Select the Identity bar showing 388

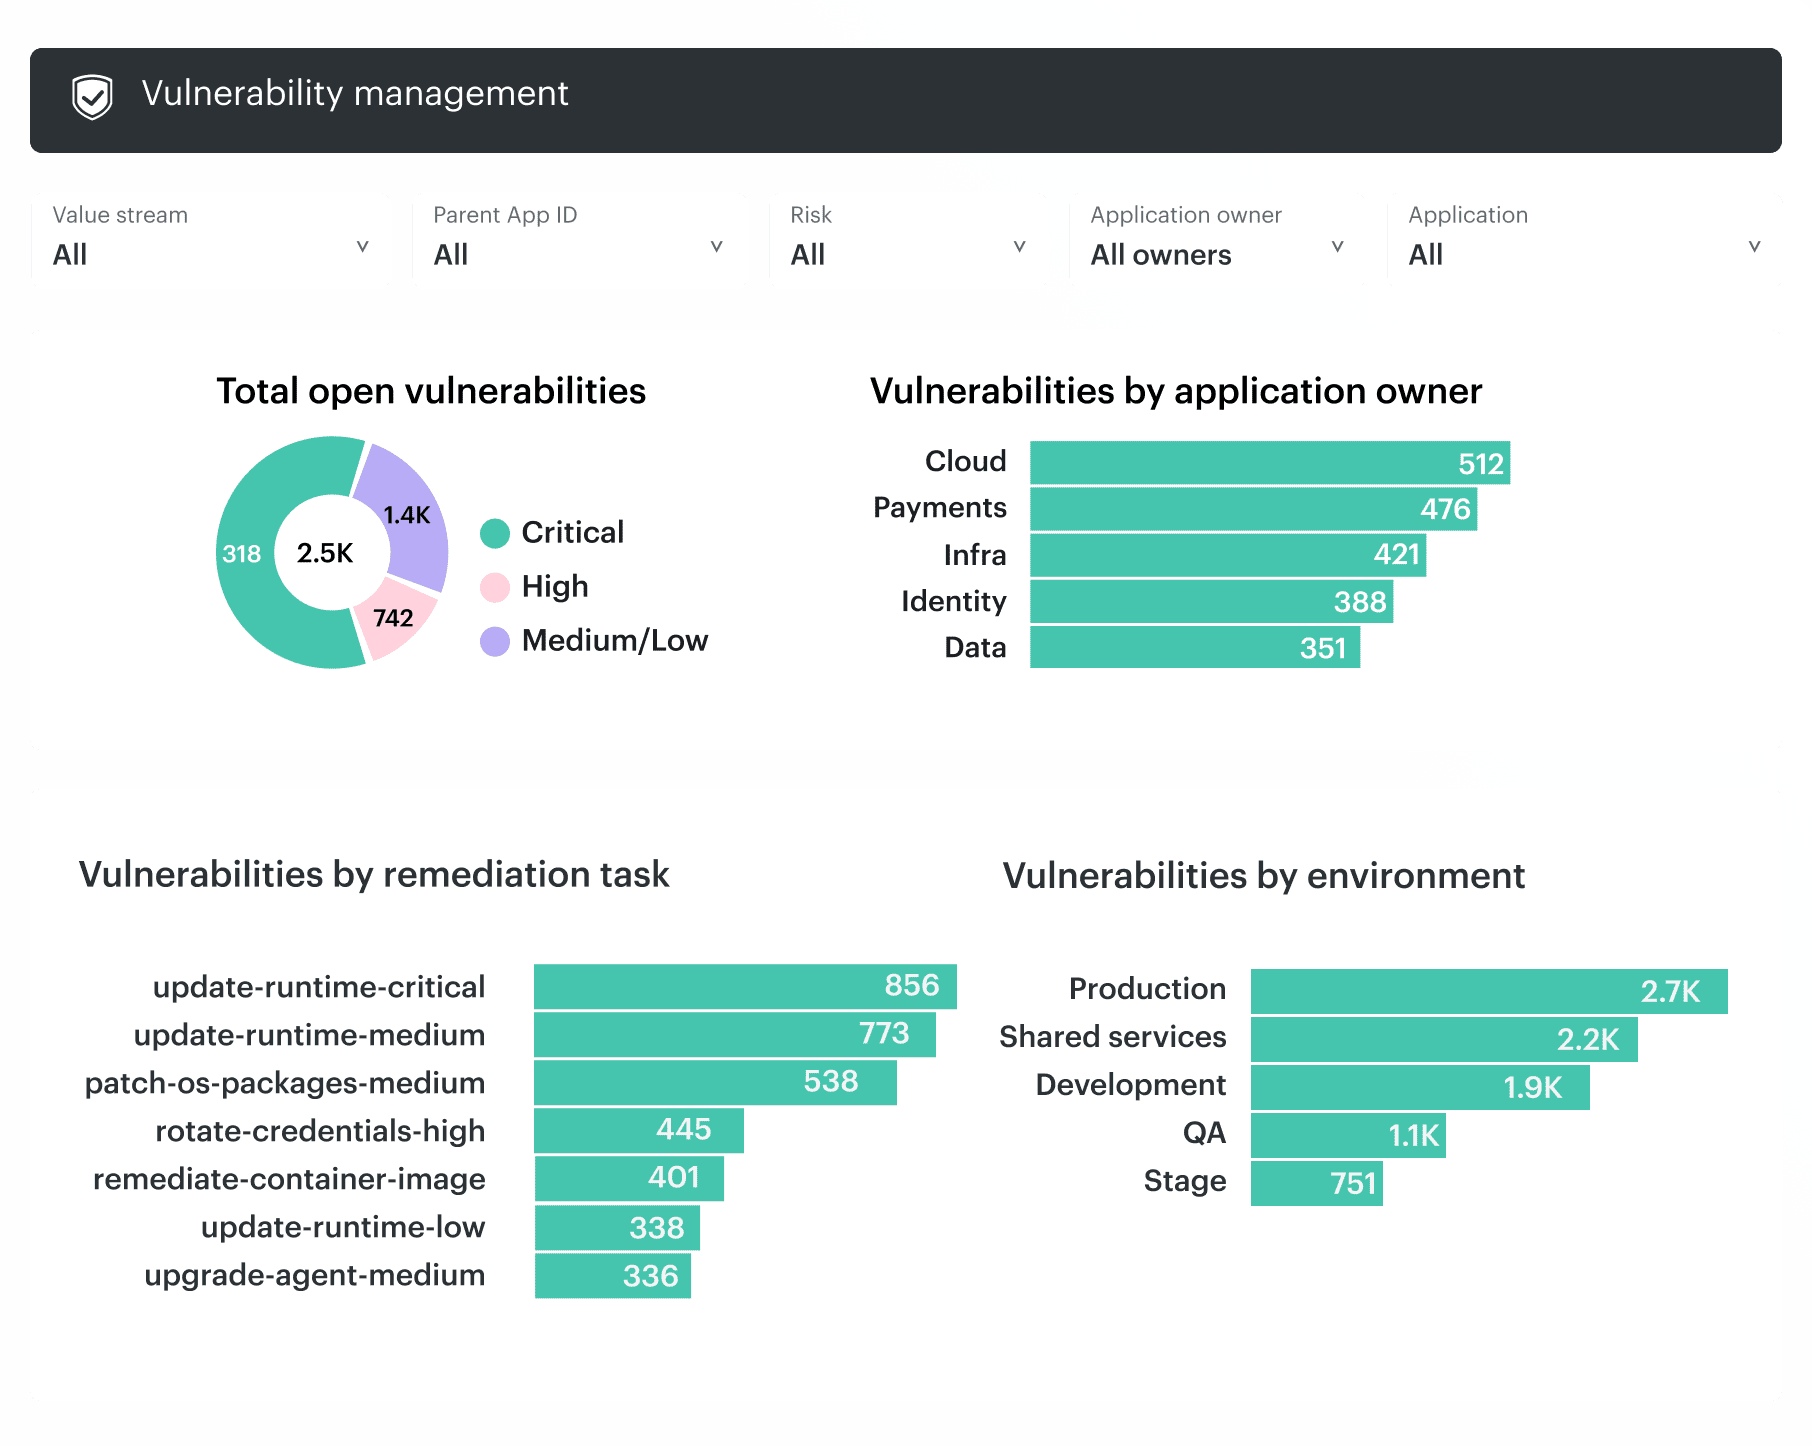pos(1212,602)
